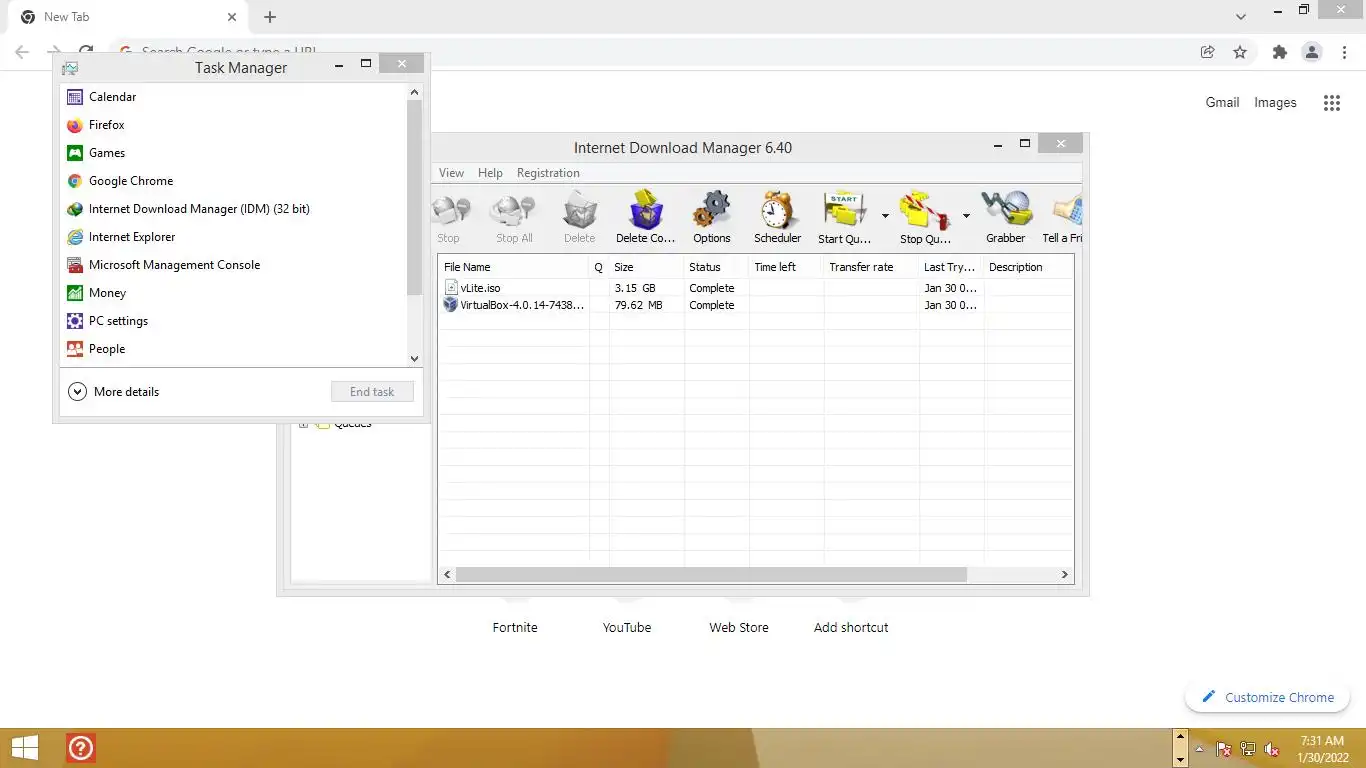Select Internet Explorer in Task Manager

click(x=234, y=237)
